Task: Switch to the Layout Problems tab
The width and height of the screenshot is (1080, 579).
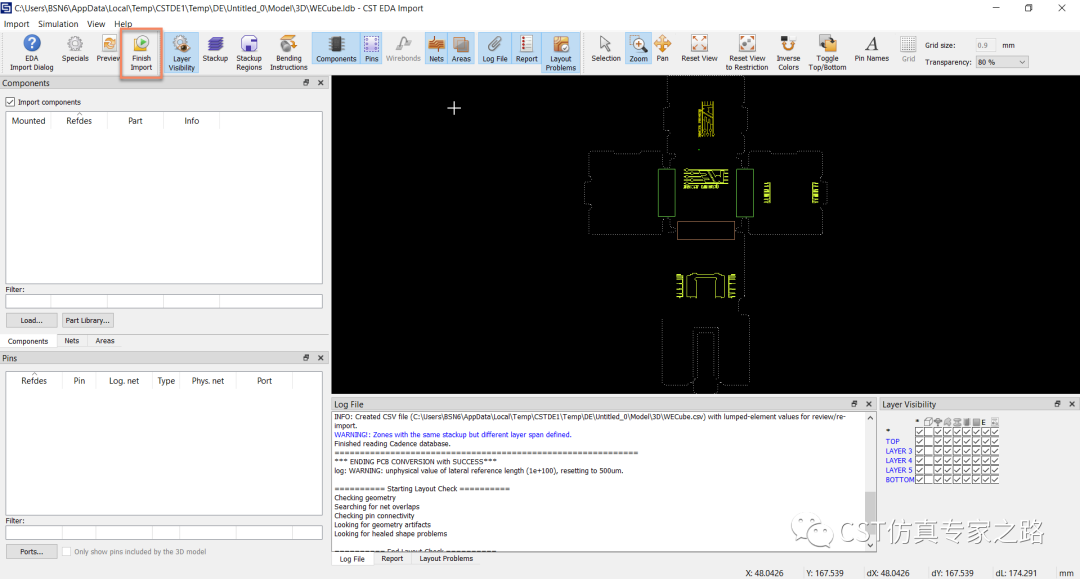Action: 446,558
